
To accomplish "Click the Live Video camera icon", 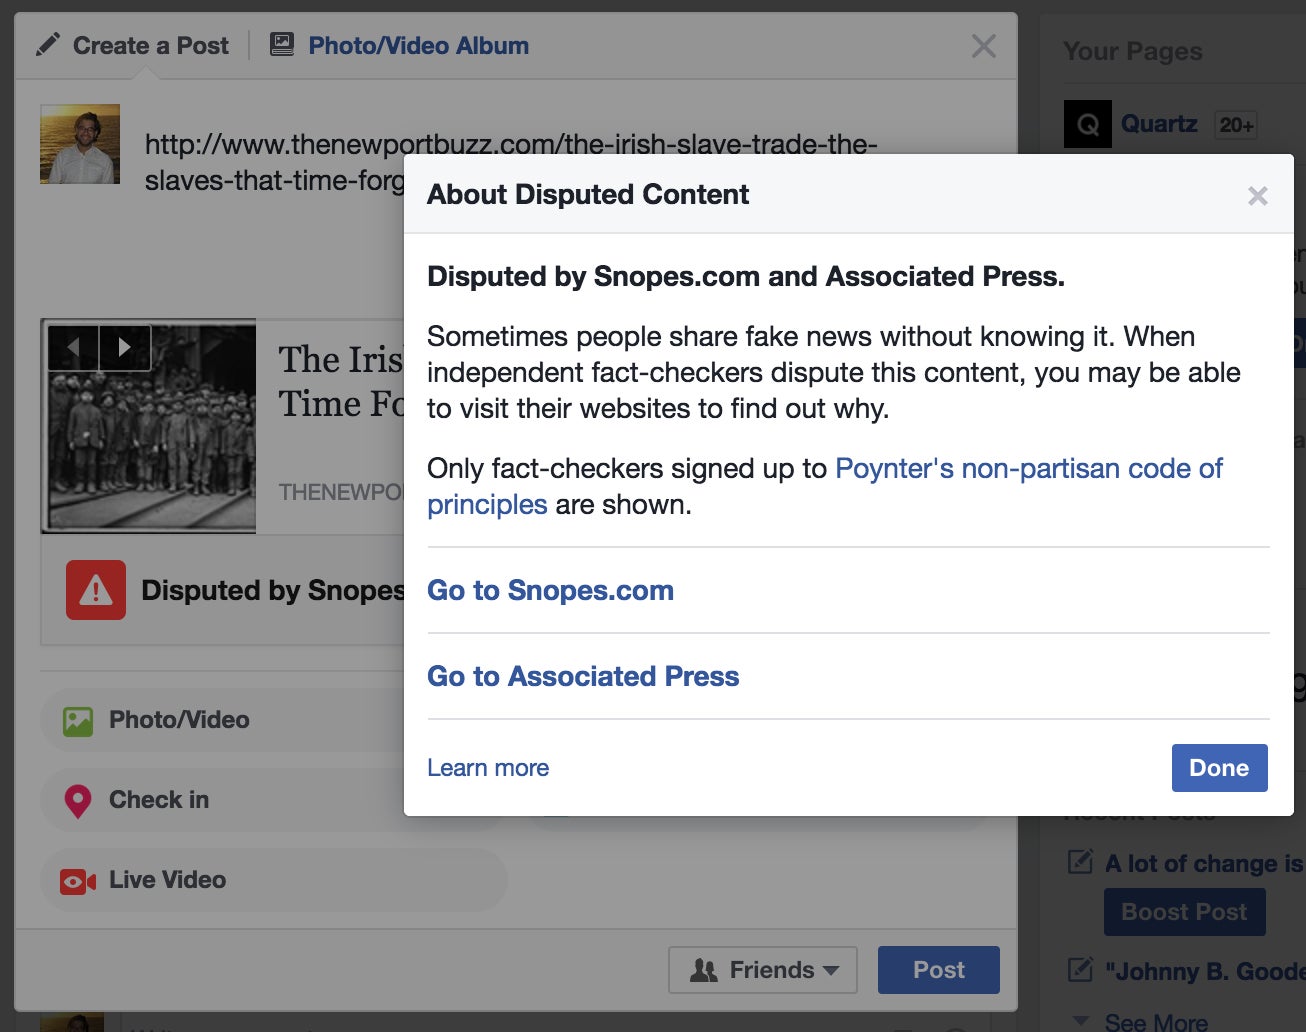I will pos(78,881).
